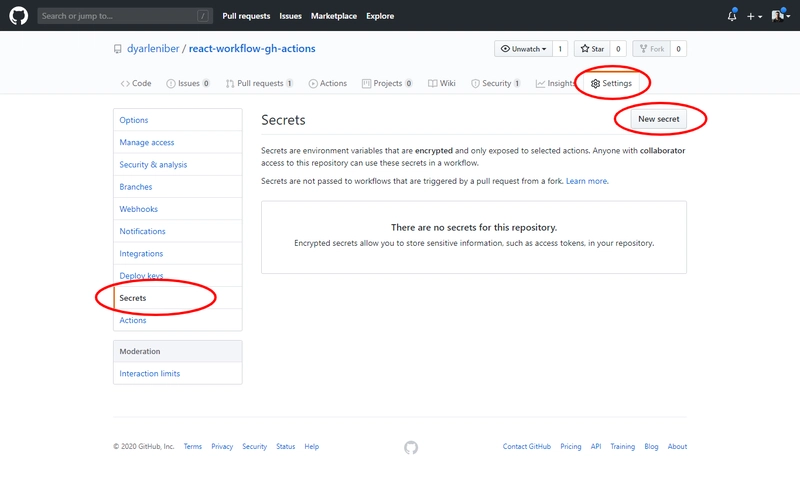The height and width of the screenshot is (484, 800).
Task: Open Actions in settings sidebar
Action: click(178, 320)
